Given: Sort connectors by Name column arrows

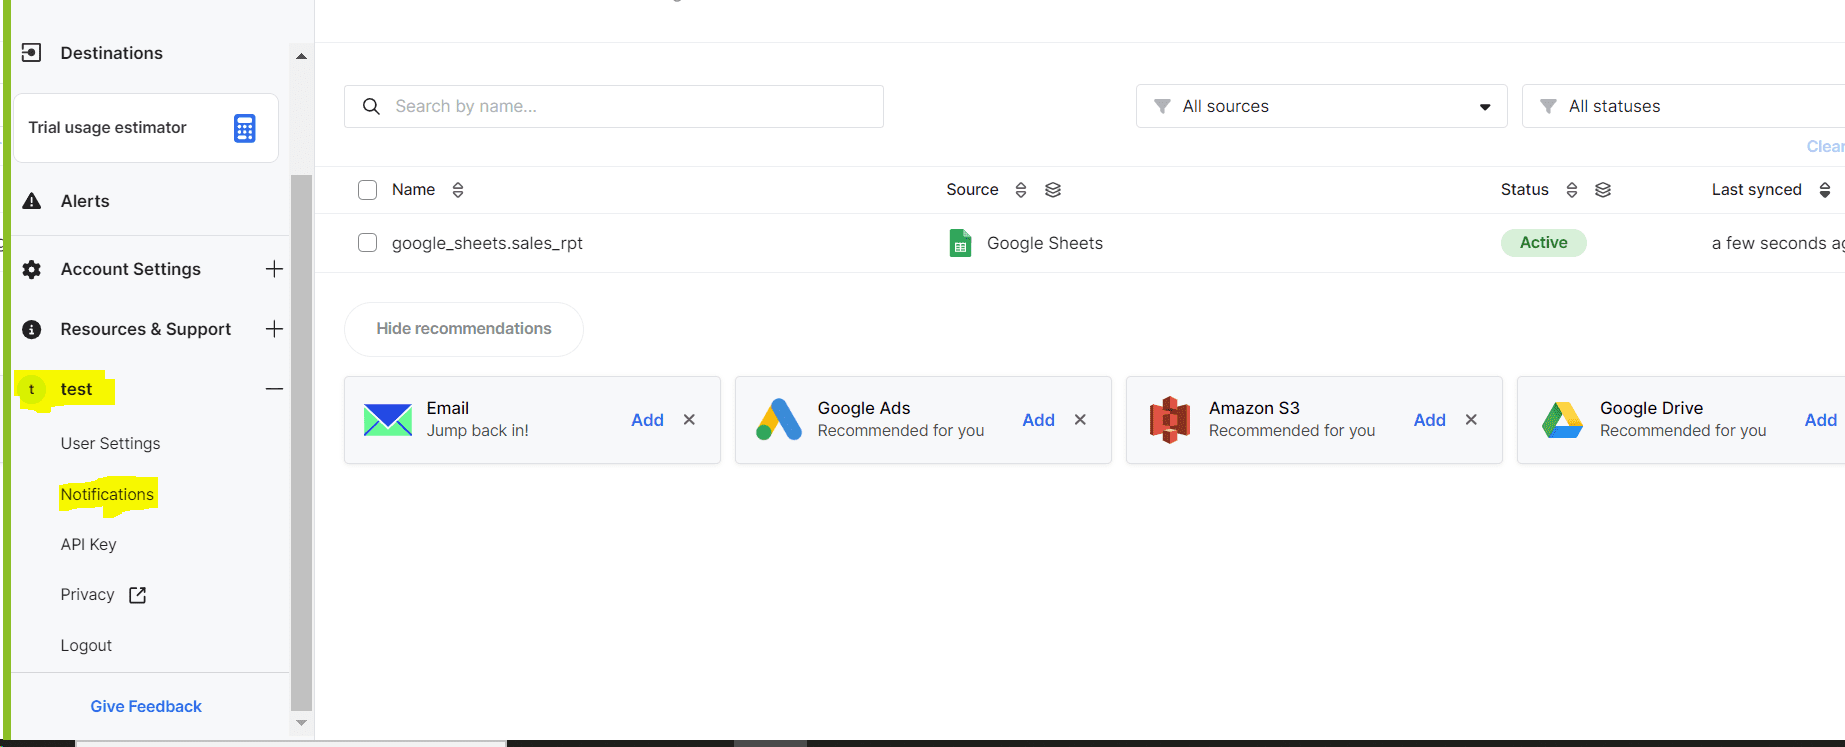Looking at the screenshot, I should 458,190.
